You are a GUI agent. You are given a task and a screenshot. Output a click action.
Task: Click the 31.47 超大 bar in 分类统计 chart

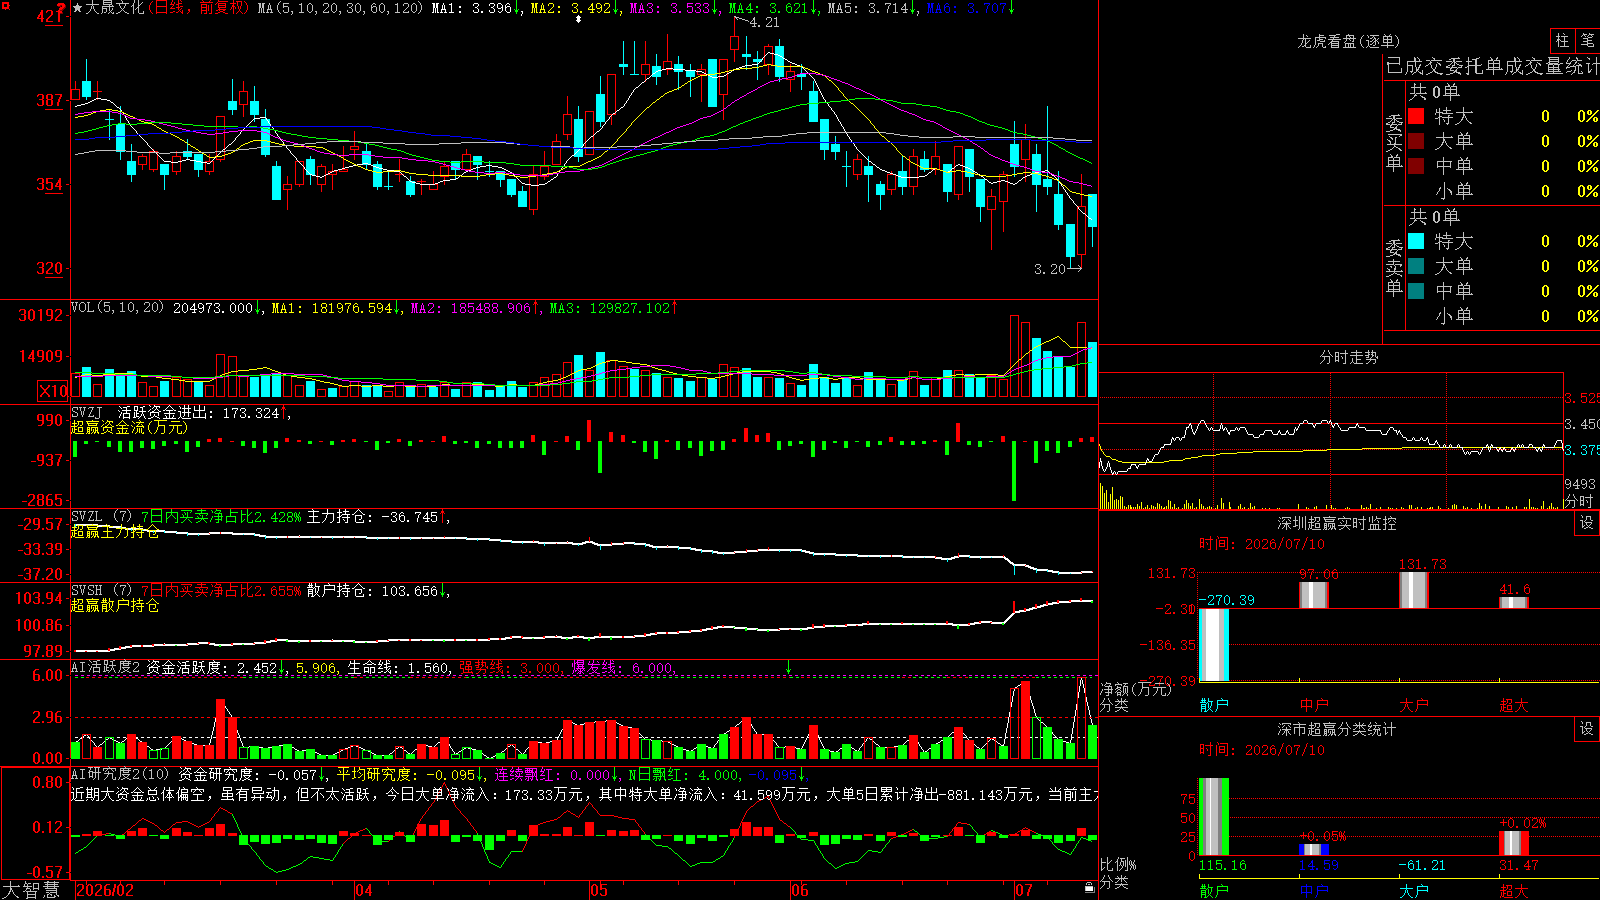pos(1514,843)
